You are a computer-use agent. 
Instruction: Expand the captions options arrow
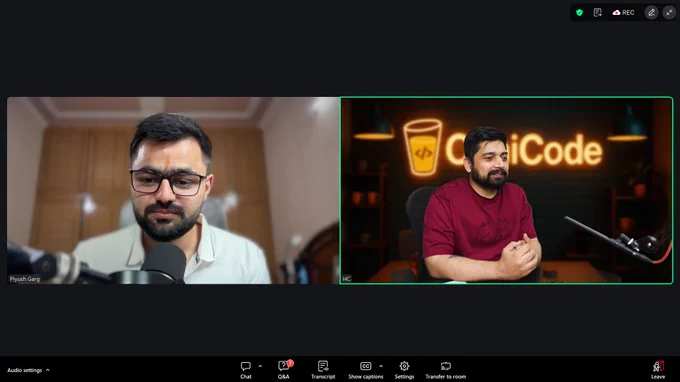381,366
